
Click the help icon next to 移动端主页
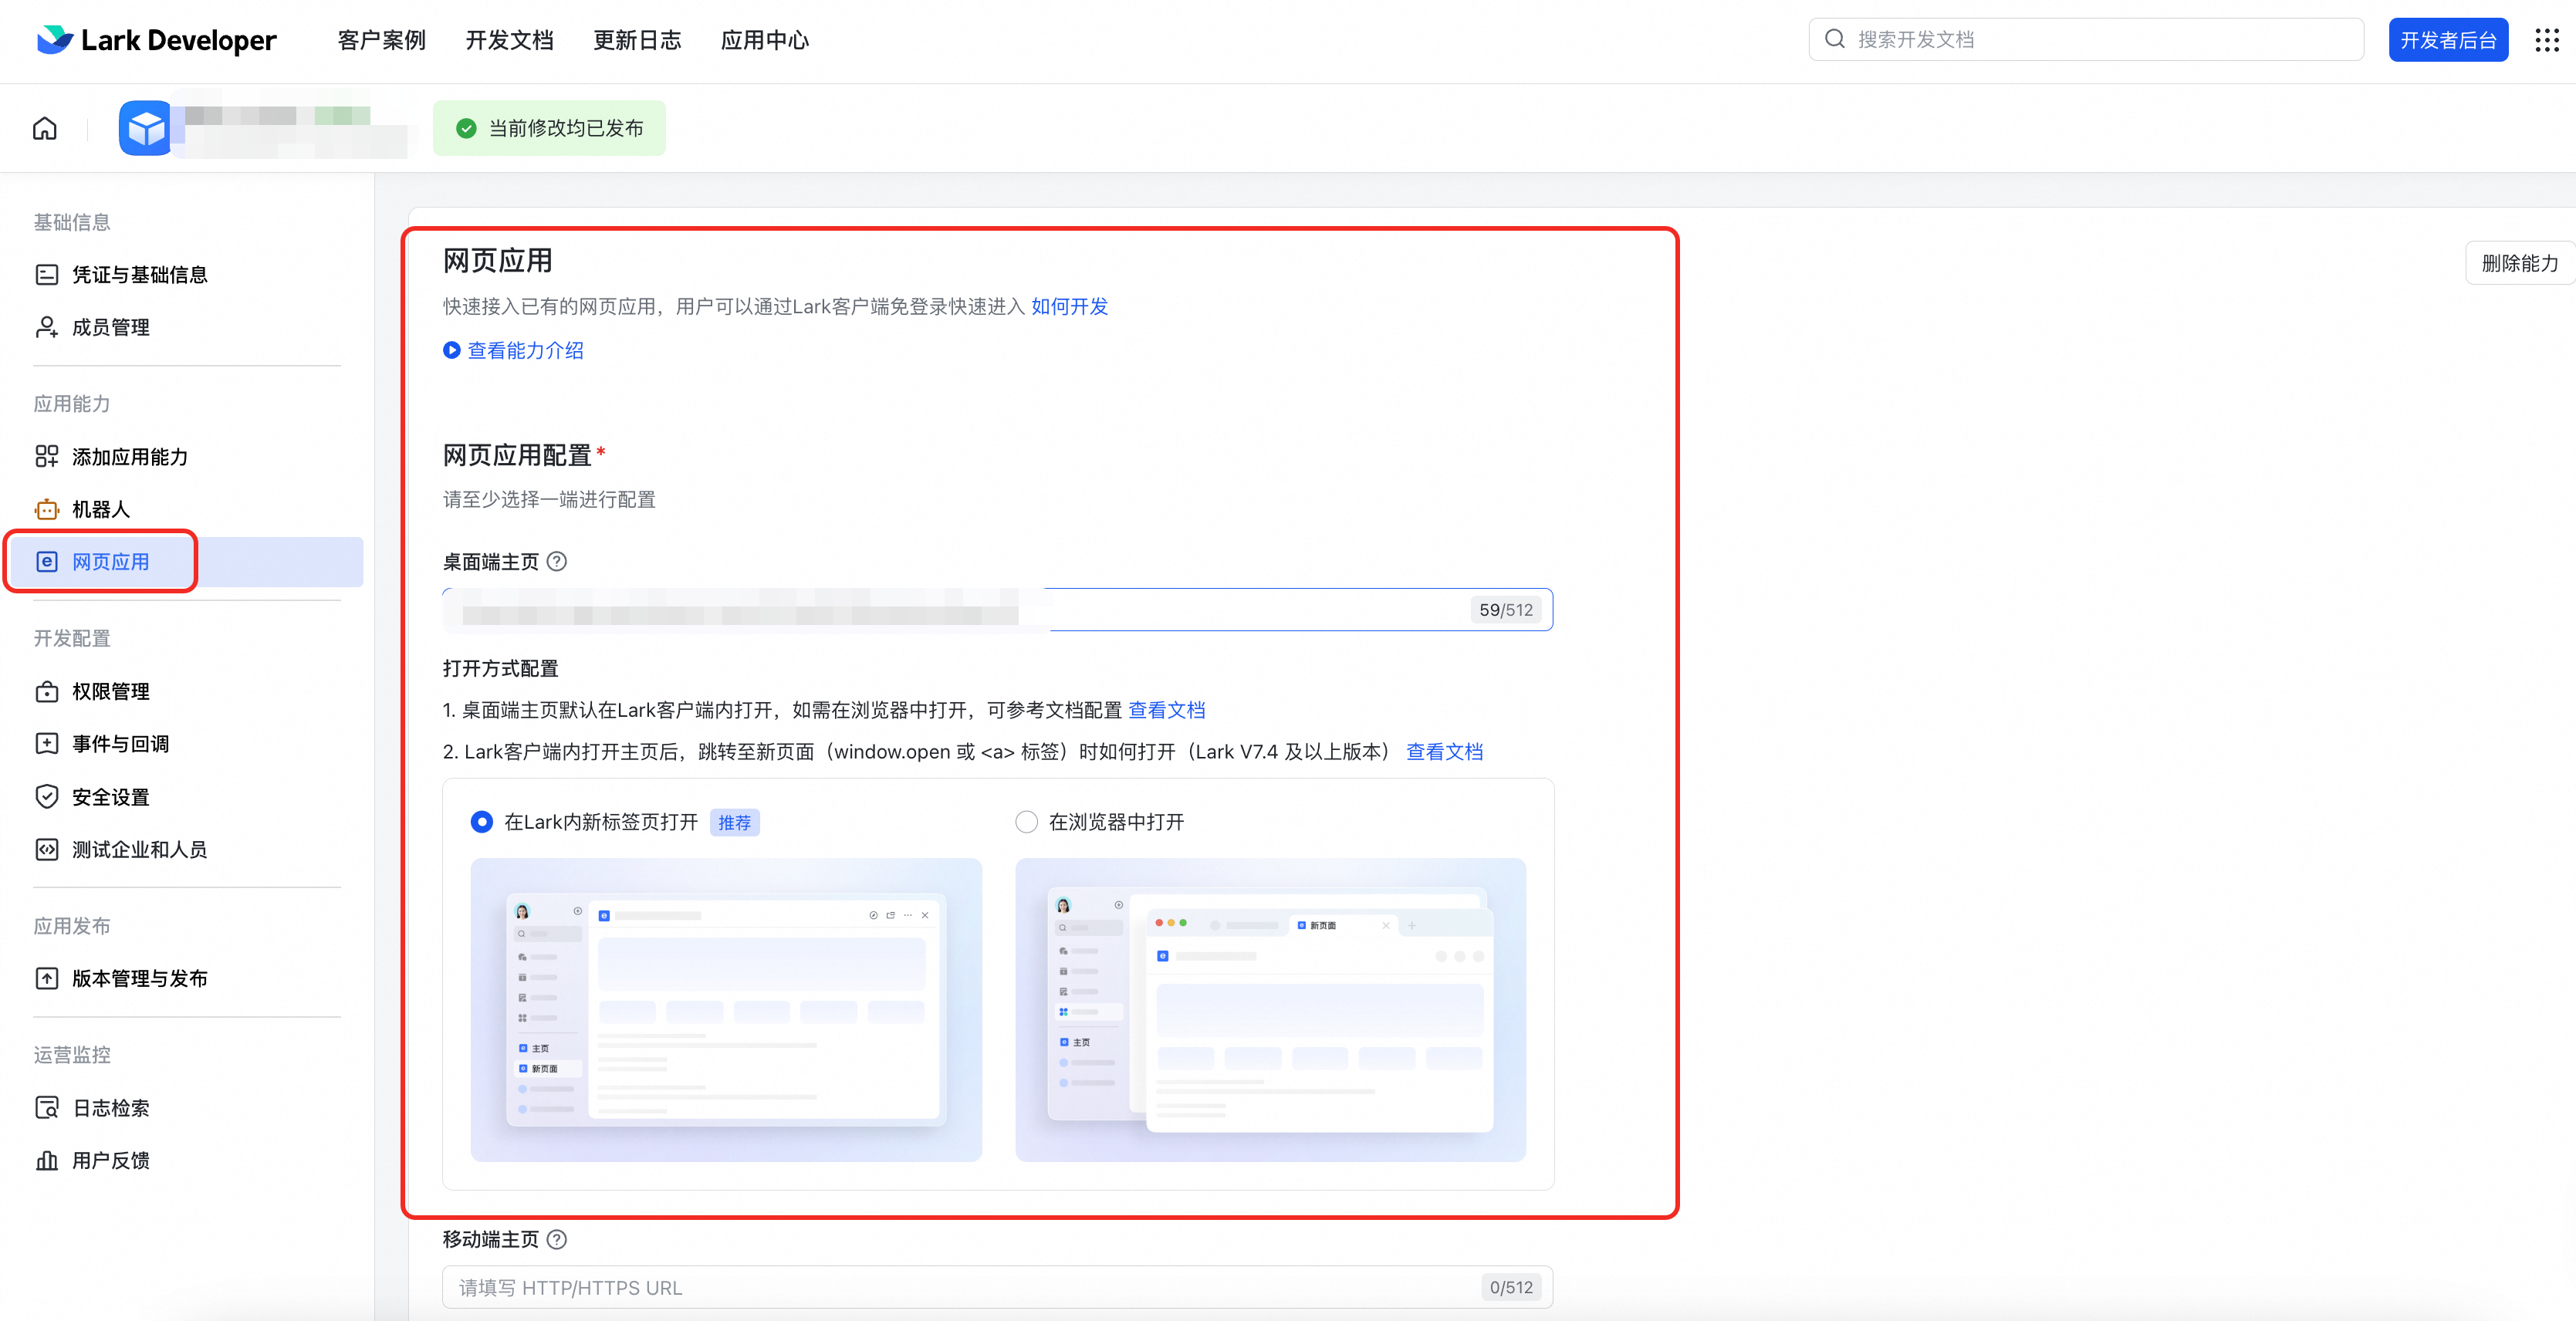tap(557, 1239)
